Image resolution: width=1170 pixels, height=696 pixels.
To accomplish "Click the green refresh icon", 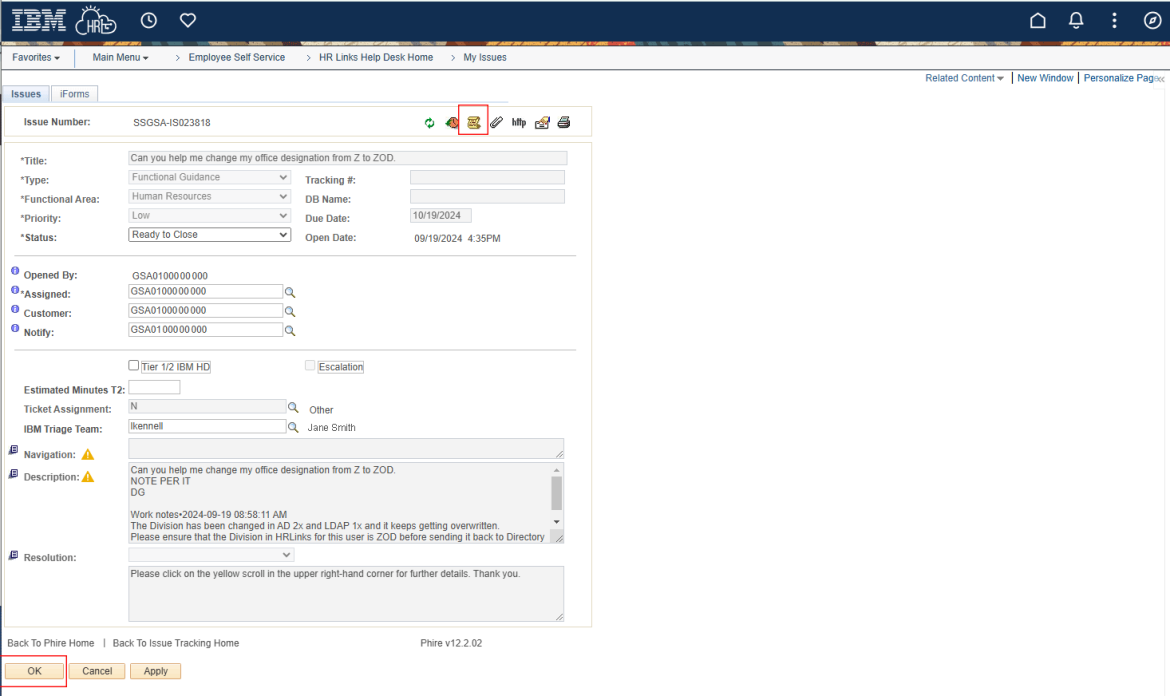I will click(430, 123).
